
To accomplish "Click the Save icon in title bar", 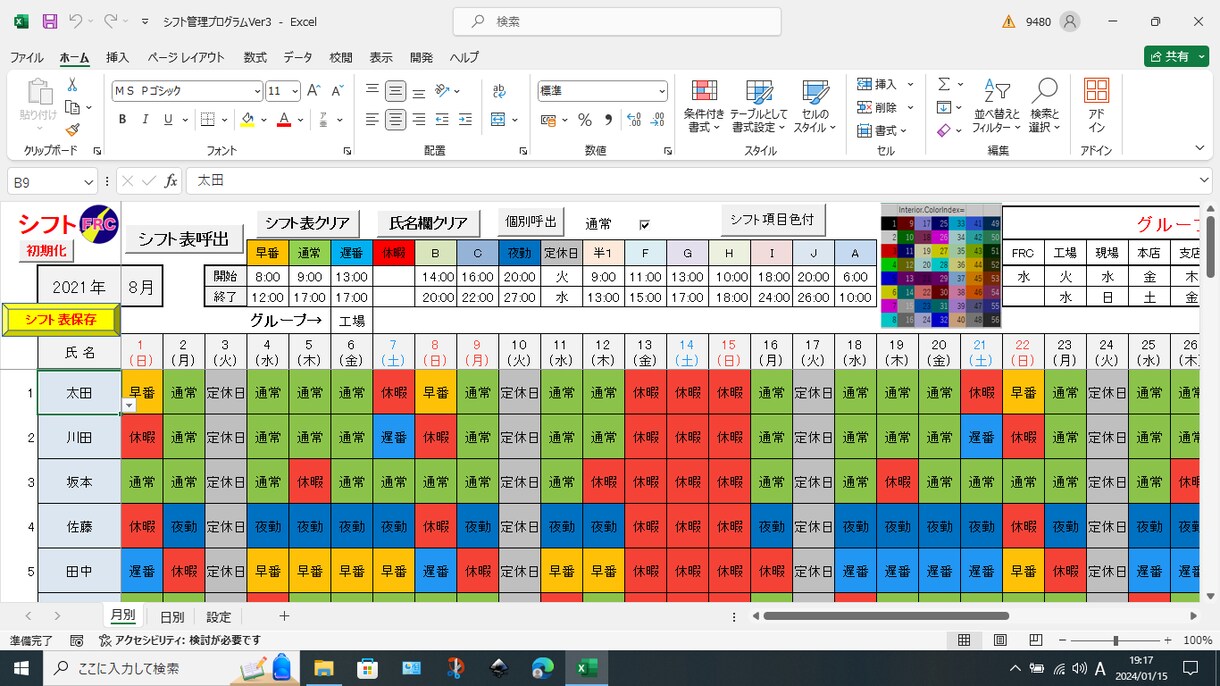I will 50,21.
